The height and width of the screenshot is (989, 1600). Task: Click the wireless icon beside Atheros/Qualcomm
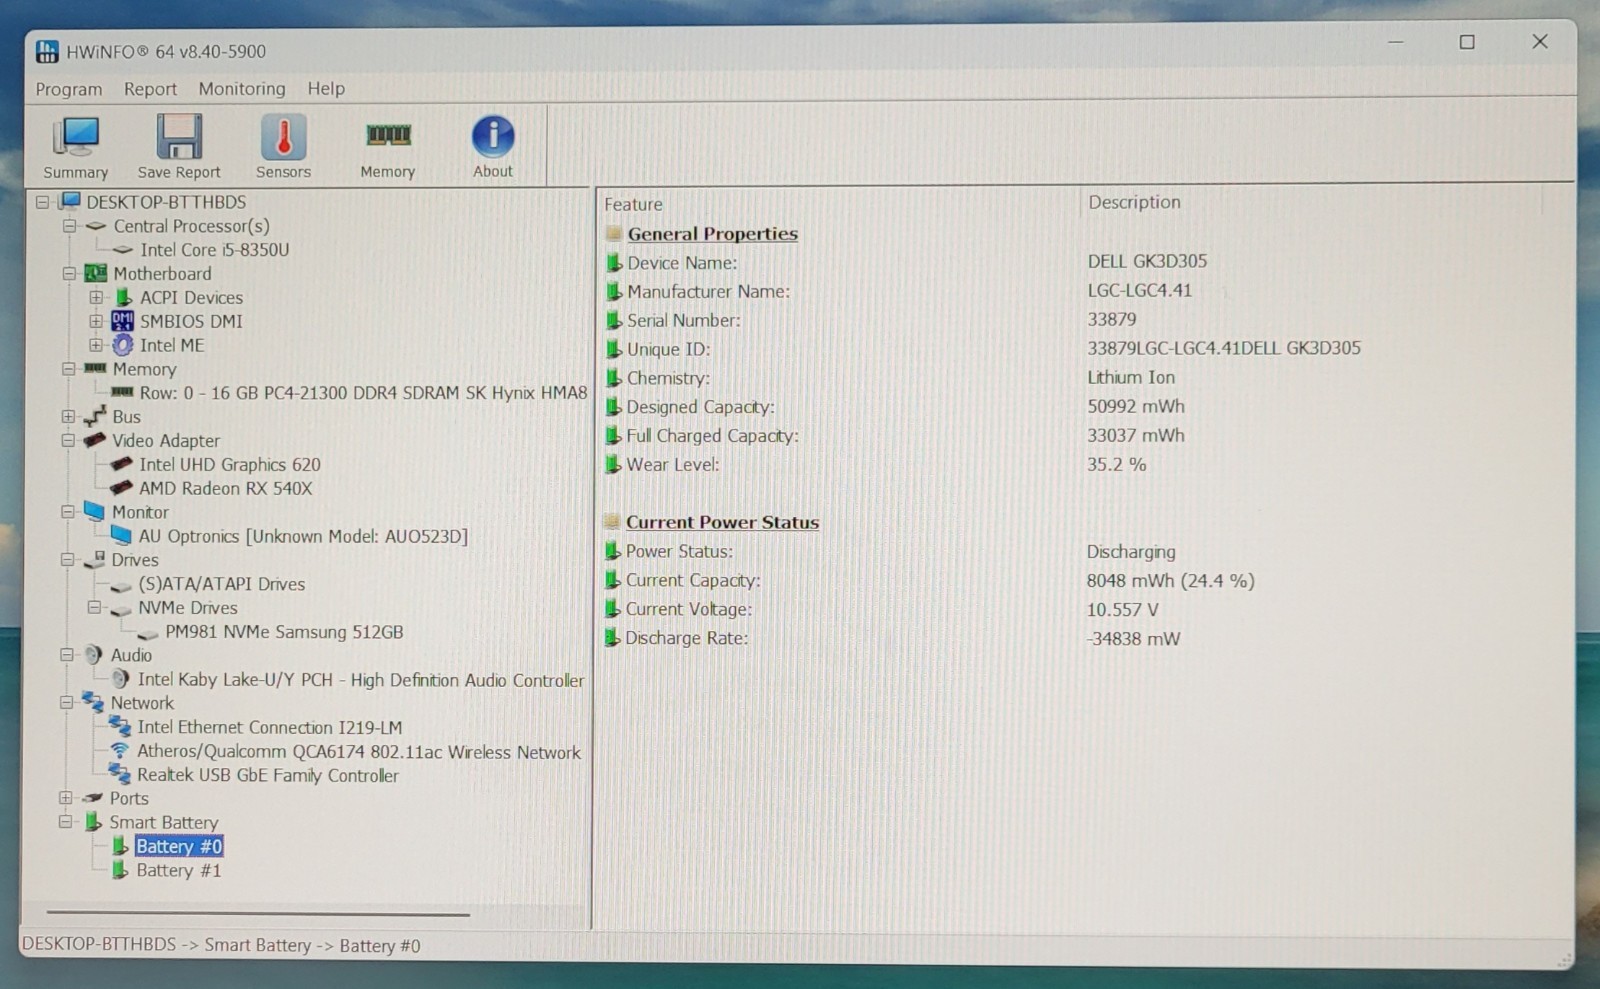pos(119,751)
